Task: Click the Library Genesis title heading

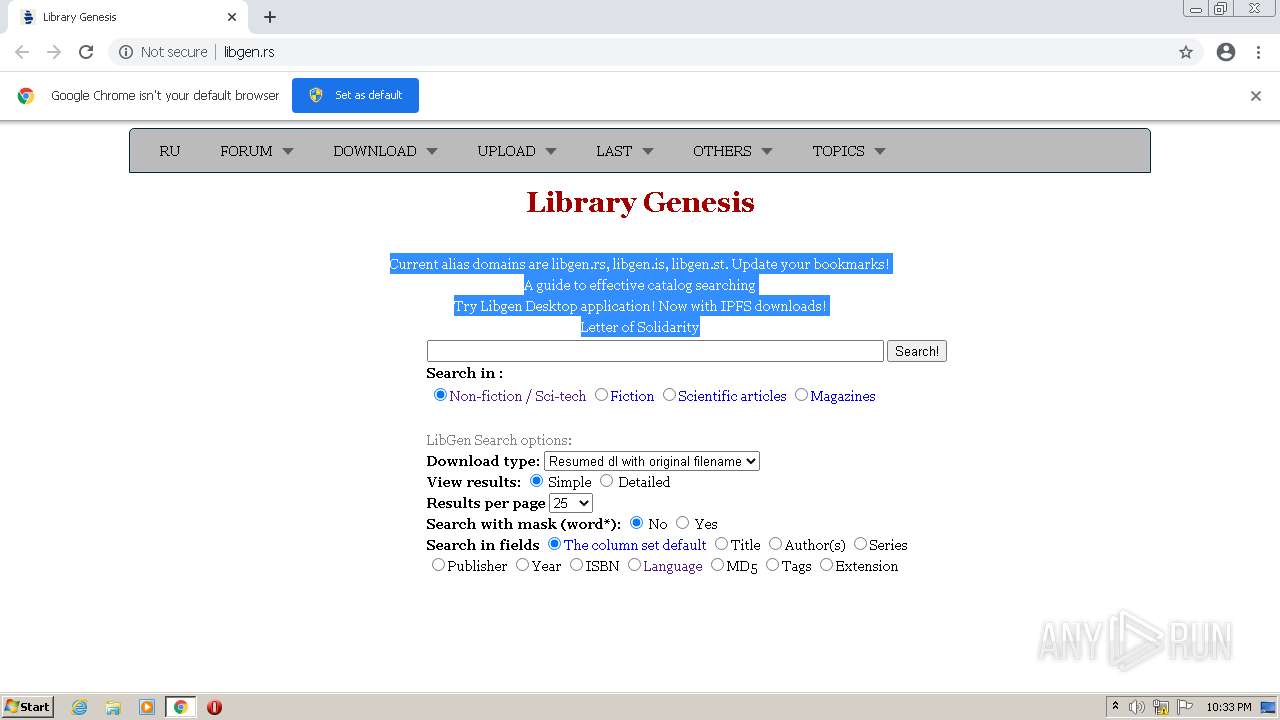Action: [640, 202]
